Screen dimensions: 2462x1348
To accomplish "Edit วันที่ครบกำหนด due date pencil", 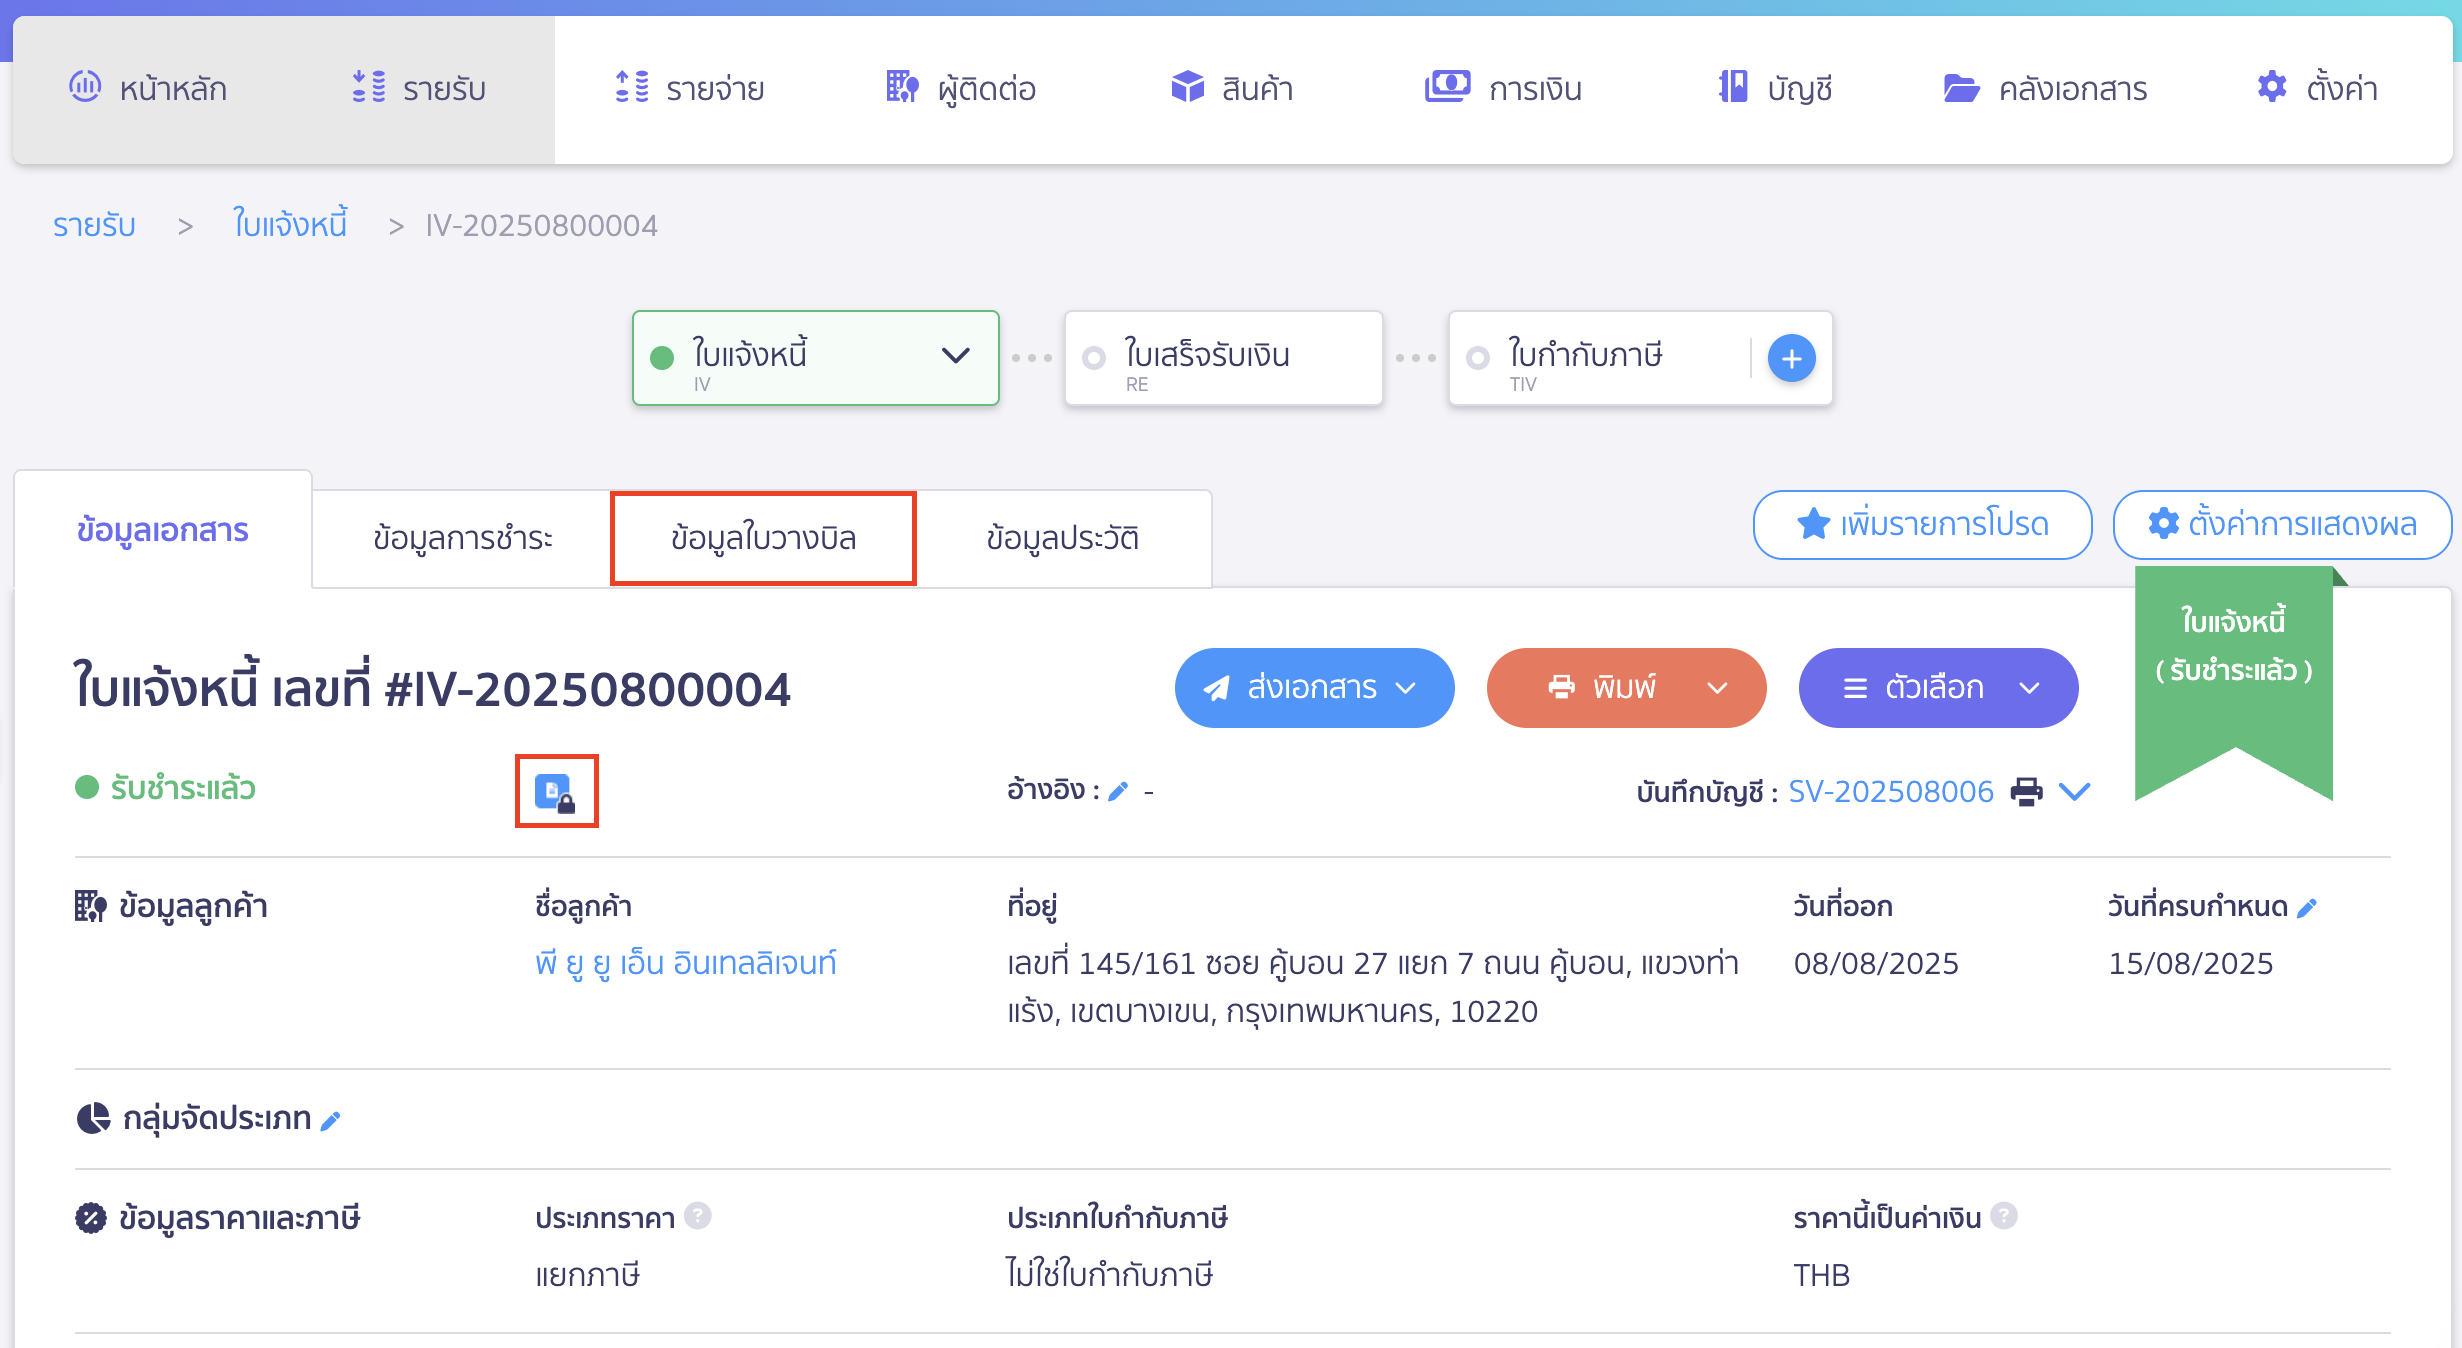I will tap(2306, 908).
